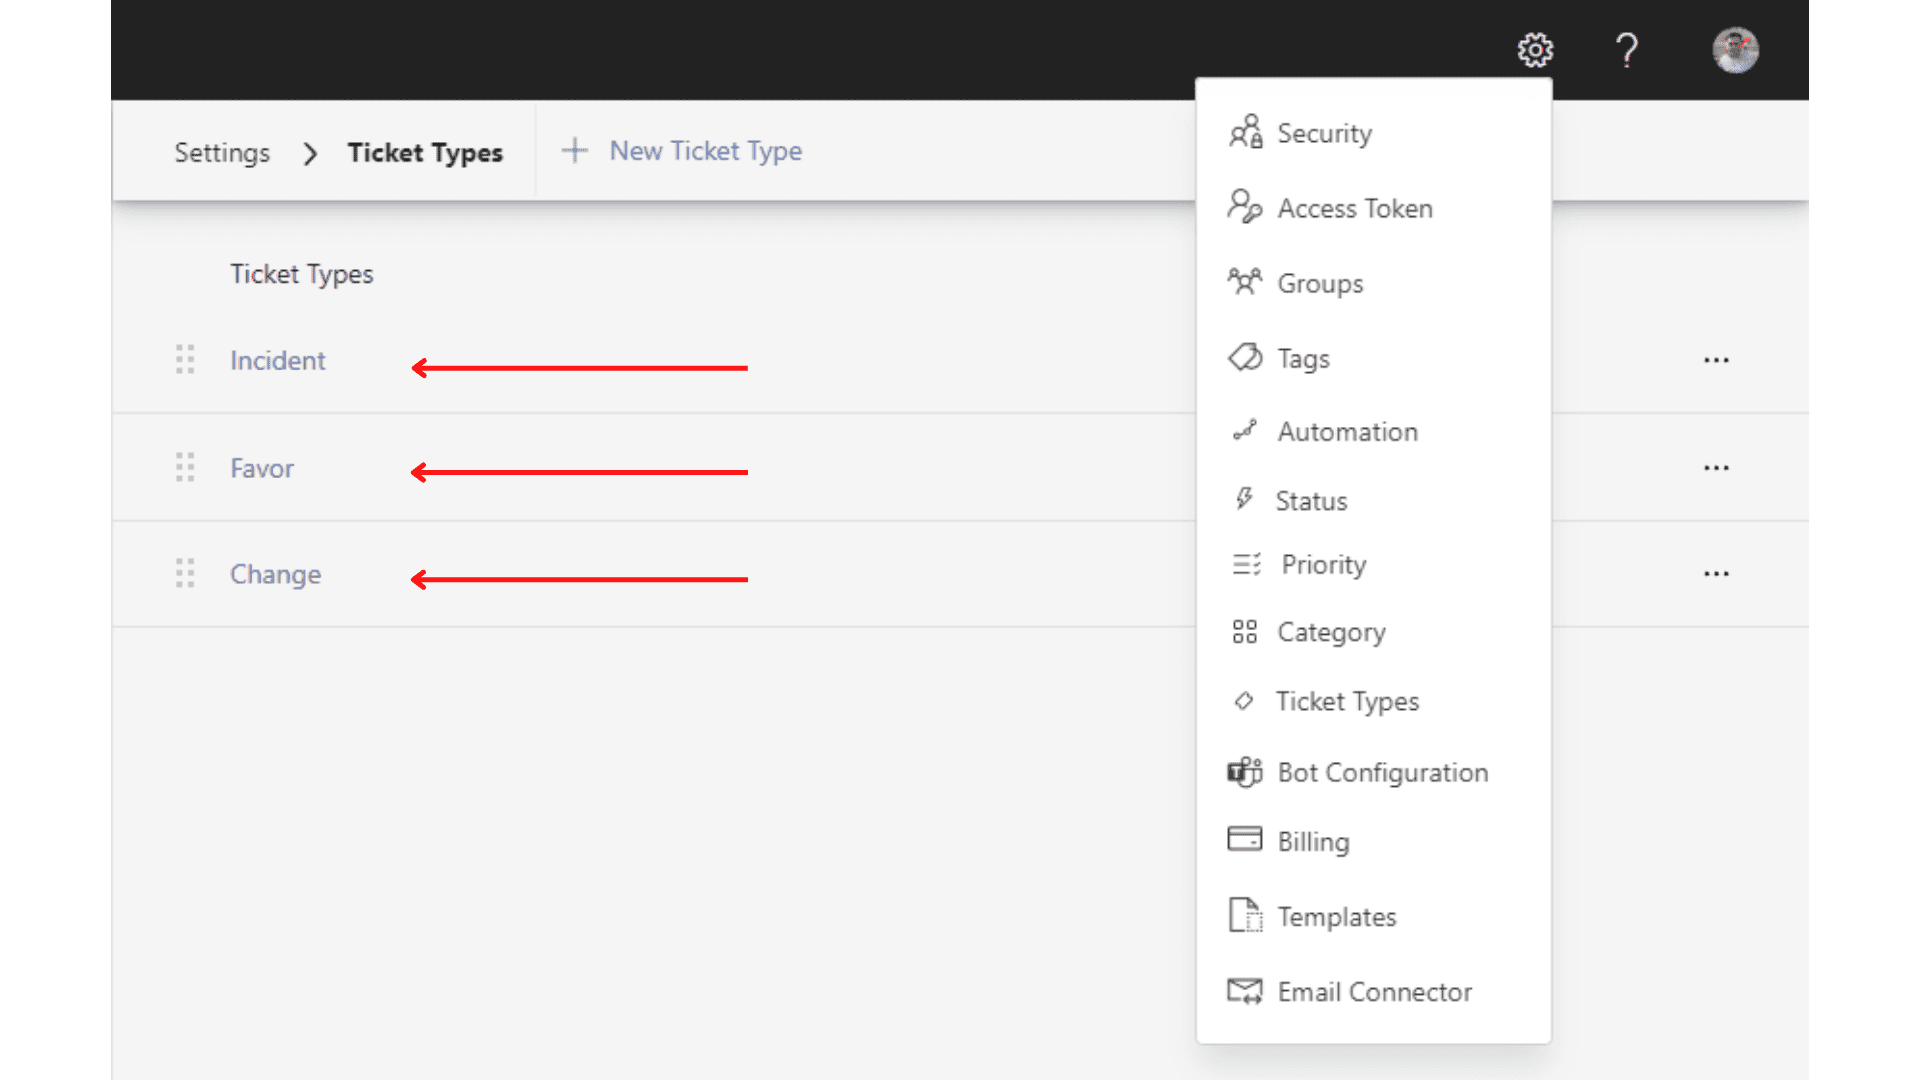The height and width of the screenshot is (1080, 1920).
Task: Select the Tags icon
Action: point(1245,357)
